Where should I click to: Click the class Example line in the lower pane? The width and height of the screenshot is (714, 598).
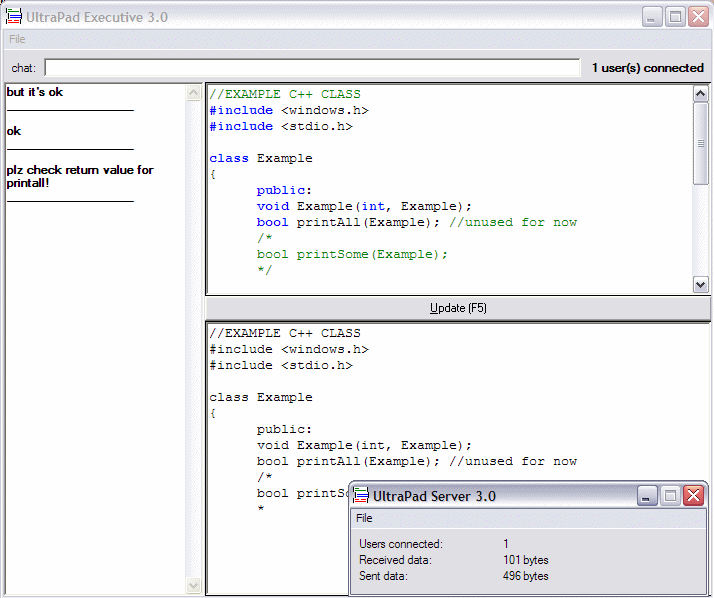point(261,397)
